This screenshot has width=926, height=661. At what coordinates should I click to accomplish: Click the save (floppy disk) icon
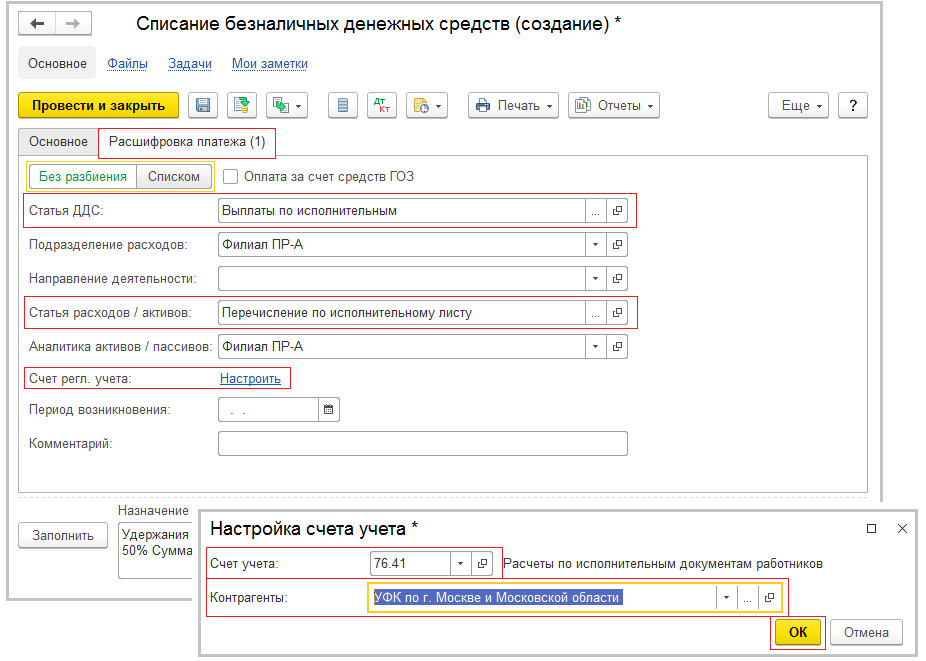[x=203, y=105]
